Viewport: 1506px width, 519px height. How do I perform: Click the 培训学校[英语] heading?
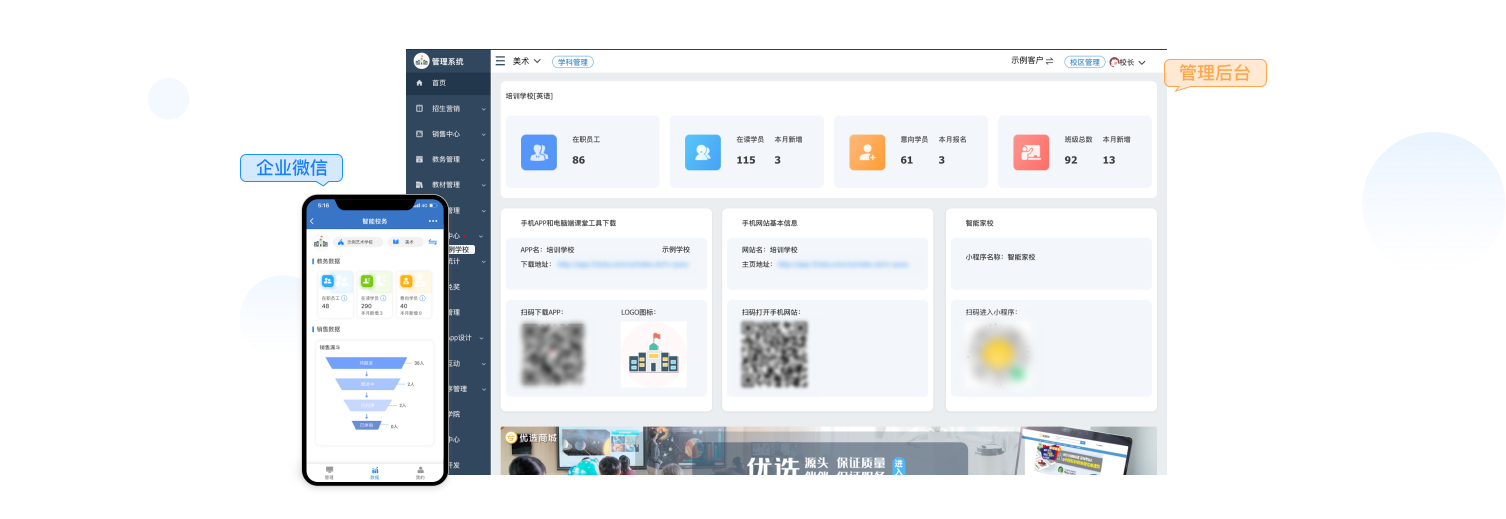pyautogui.click(x=529, y=96)
